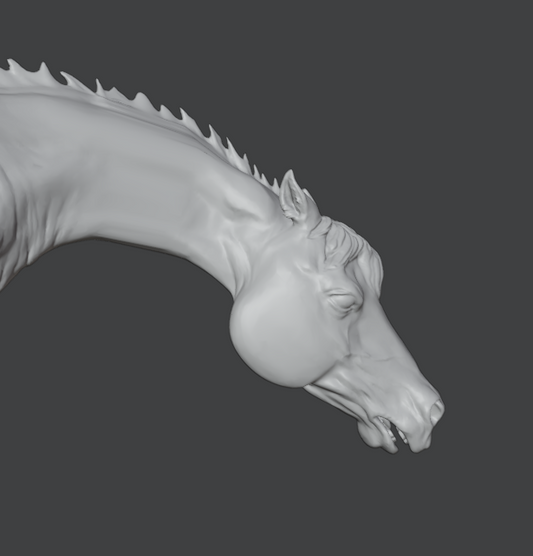Click empty dark background at the upper right
The width and height of the screenshot is (533, 556).
443,89
